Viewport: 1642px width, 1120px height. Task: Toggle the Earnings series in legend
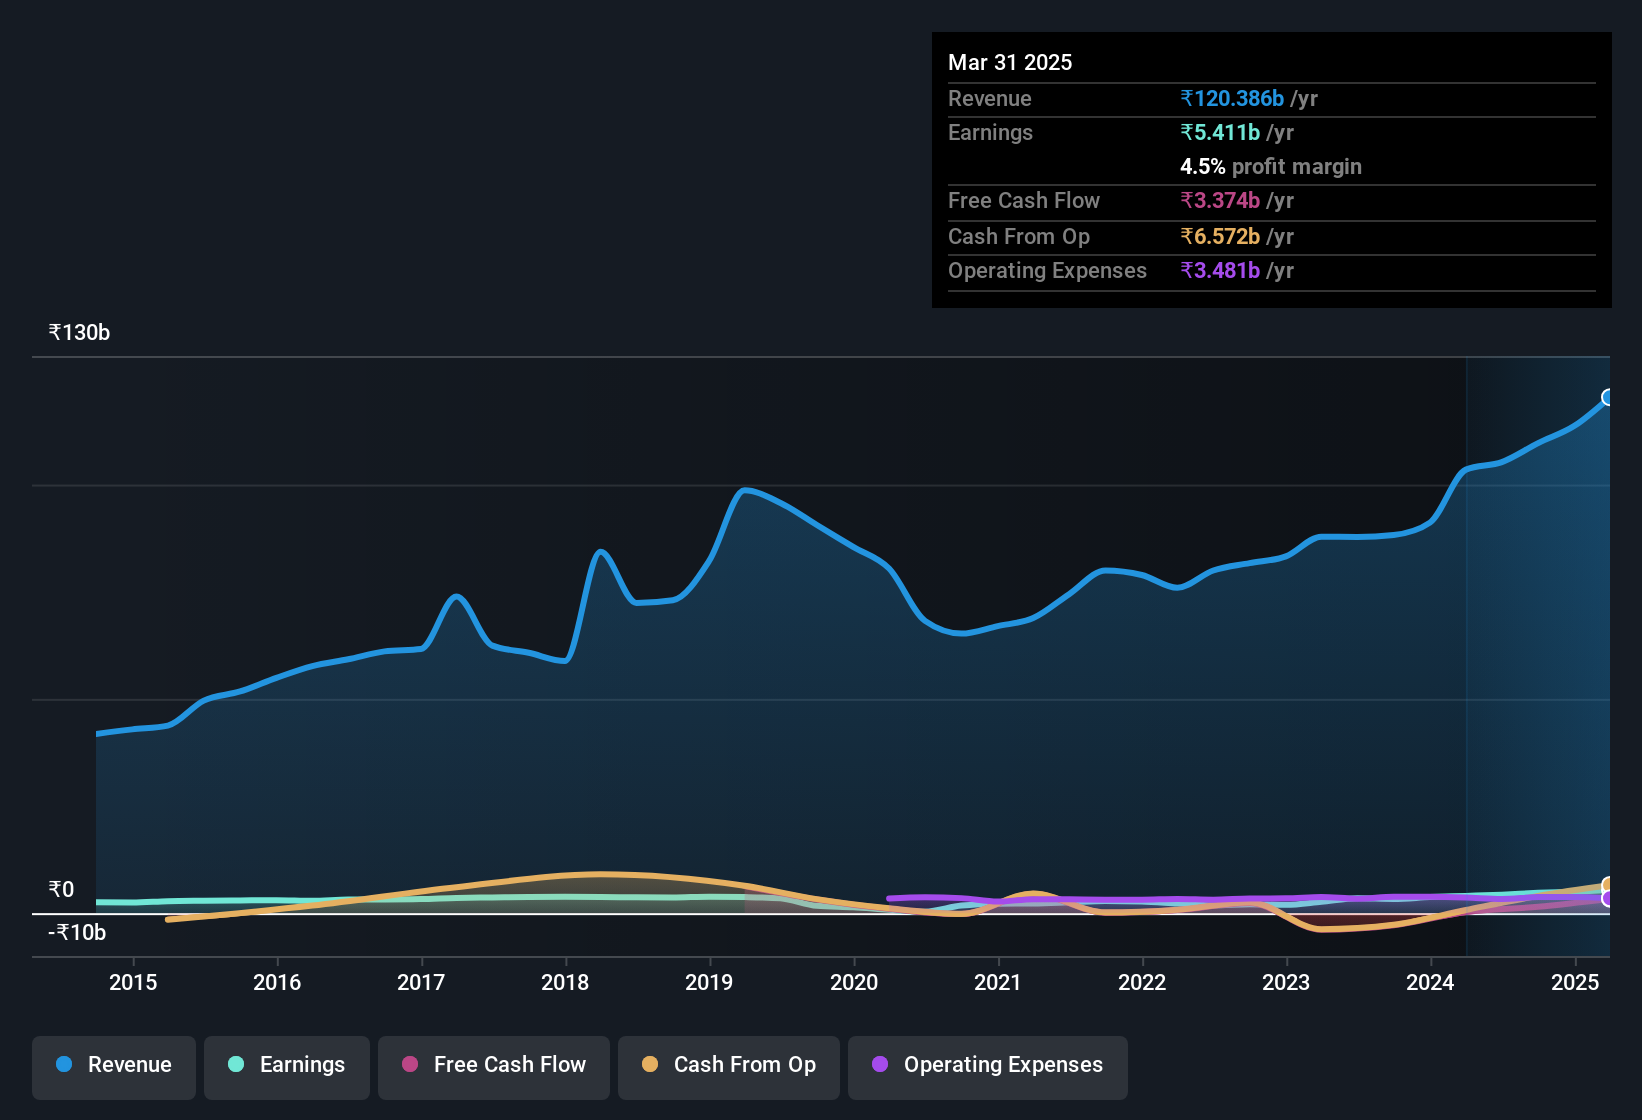287,1066
